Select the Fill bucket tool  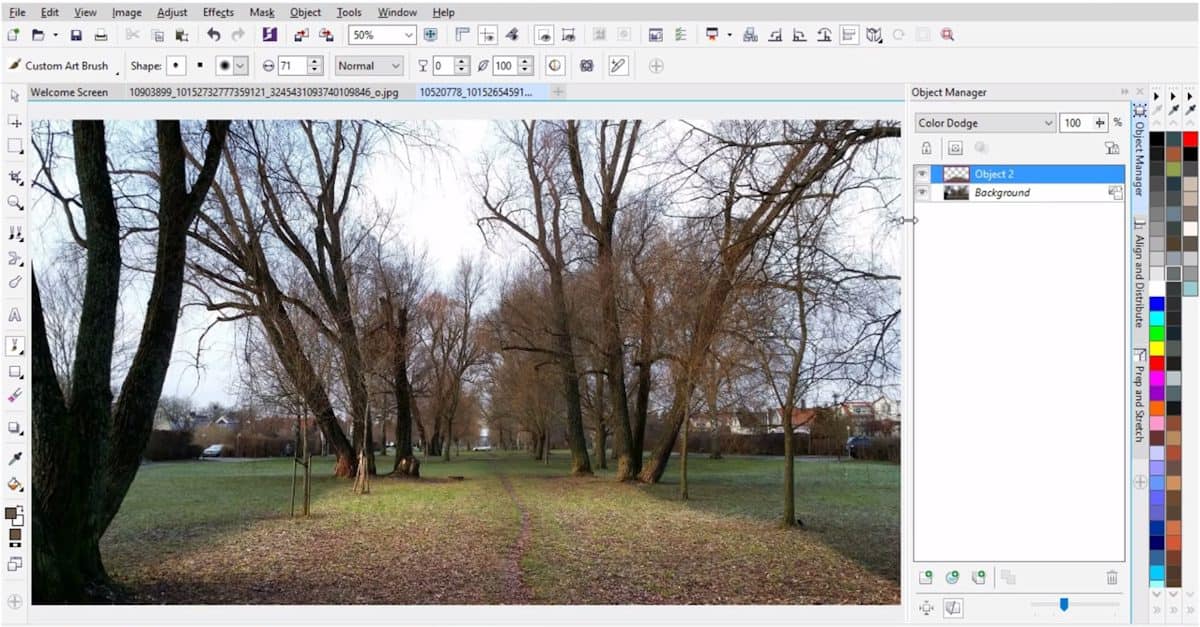click(x=15, y=485)
